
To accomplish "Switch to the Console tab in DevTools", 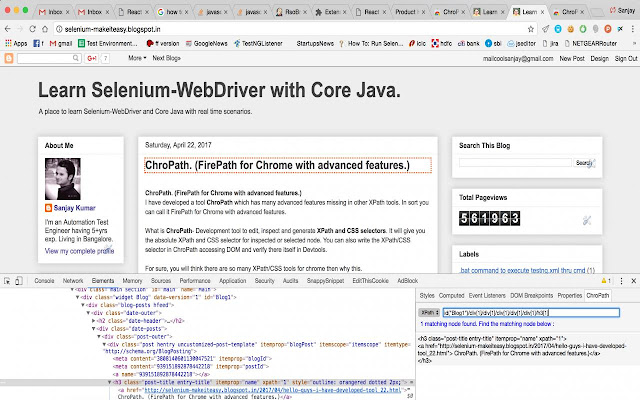I will pyautogui.click(x=44, y=281).
